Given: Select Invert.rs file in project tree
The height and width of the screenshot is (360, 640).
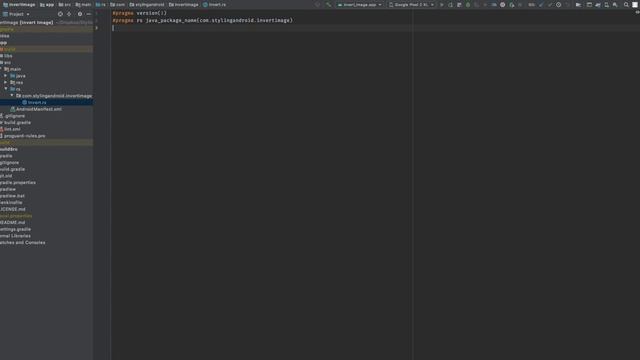Looking at the screenshot, I should pos(34,102).
